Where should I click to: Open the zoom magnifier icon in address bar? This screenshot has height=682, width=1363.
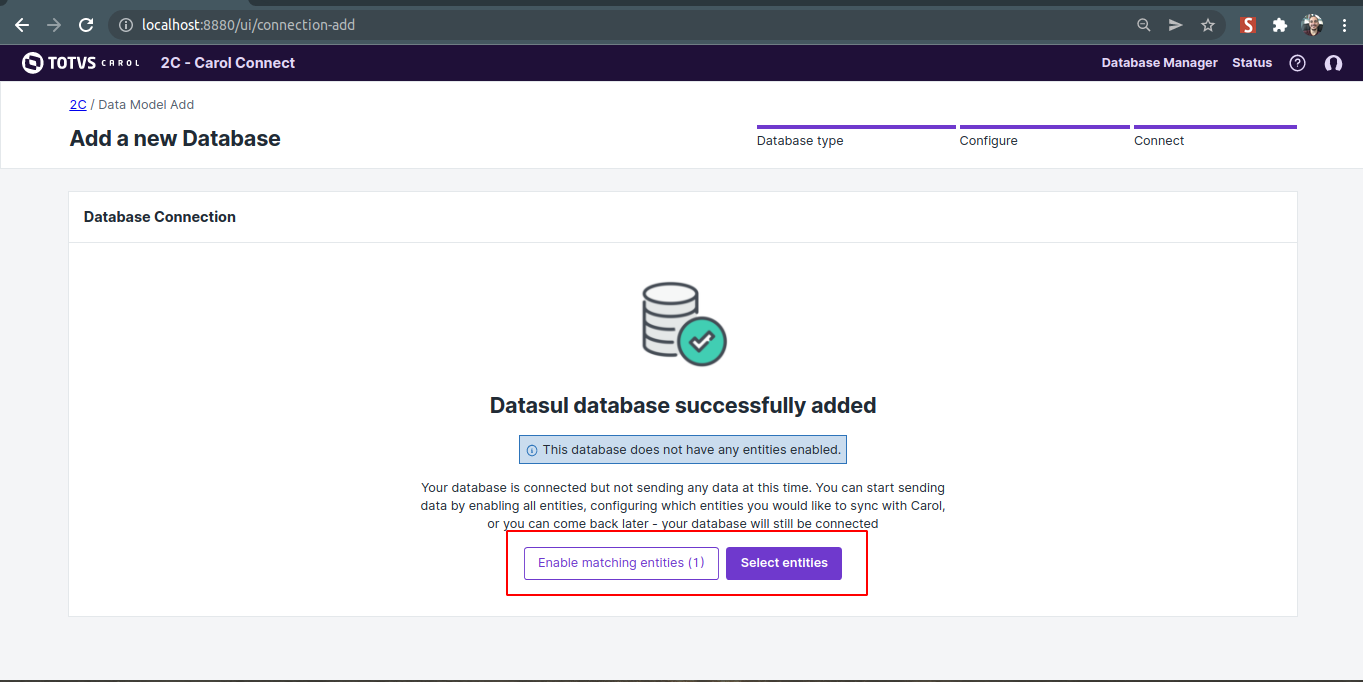[x=1144, y=25]
